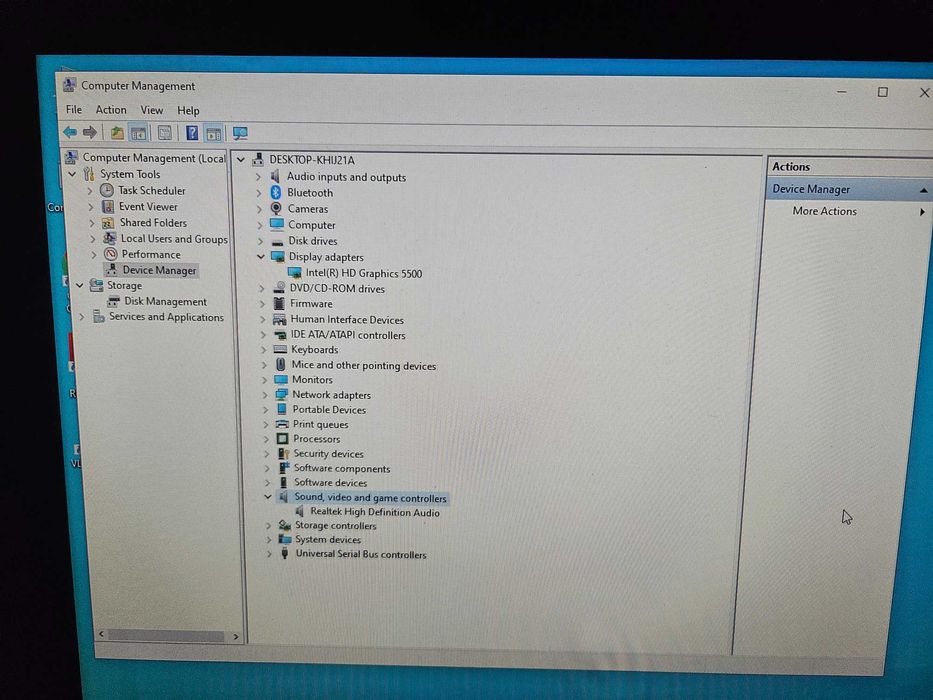Screen dimensions: 933x700
Task: Click the Disk drives category icon
Action: point(277,241)
